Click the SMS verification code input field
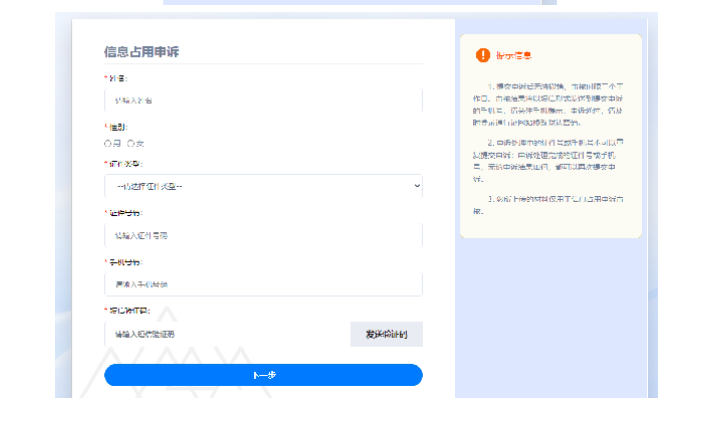Image resolution: width=705 pixels, height=423 pixels. click(x=227, y=334)
